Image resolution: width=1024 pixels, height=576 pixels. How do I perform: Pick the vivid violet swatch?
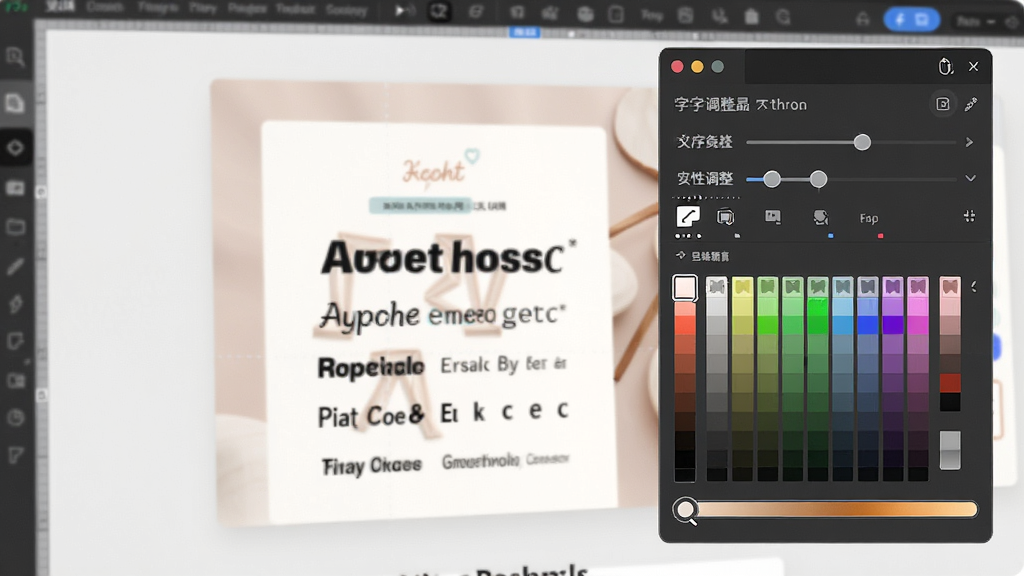pos(893,325)
